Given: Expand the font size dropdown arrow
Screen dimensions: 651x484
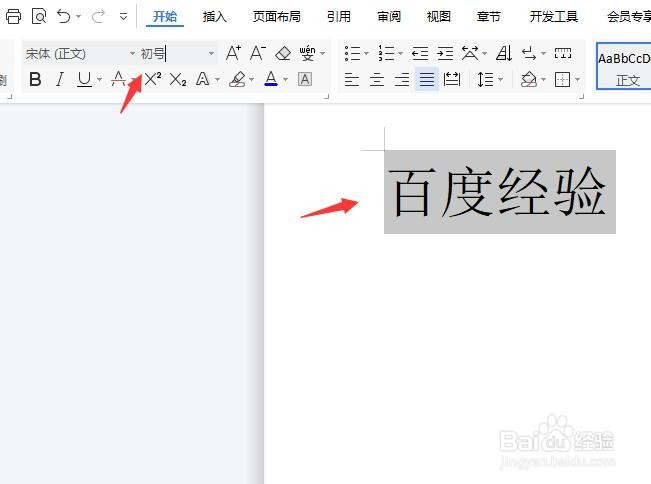Looking at the screenshot, I should pos(211,54).
